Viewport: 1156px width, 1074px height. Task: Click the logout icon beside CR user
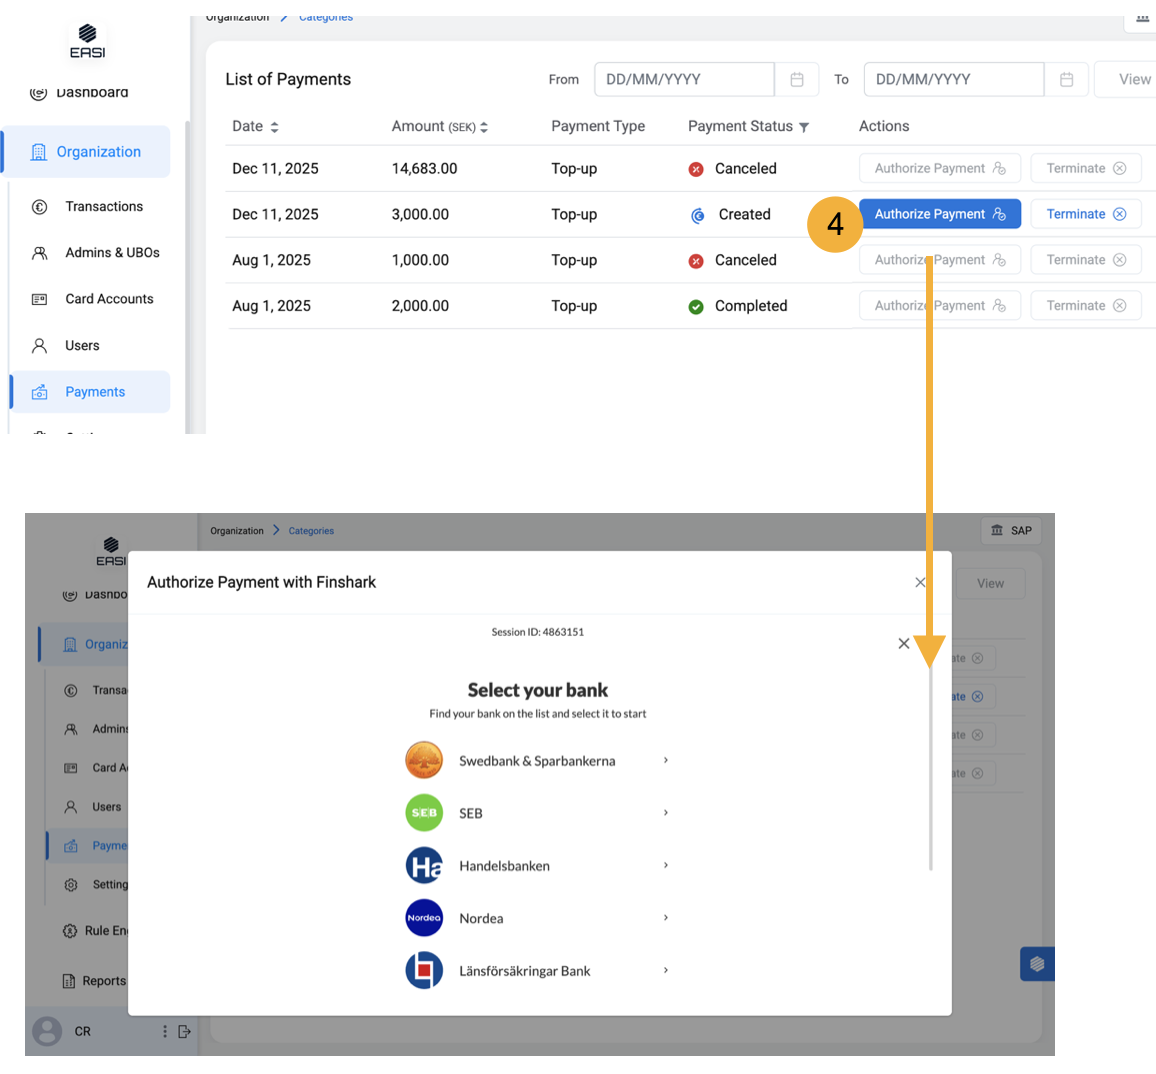[184, 1031]
